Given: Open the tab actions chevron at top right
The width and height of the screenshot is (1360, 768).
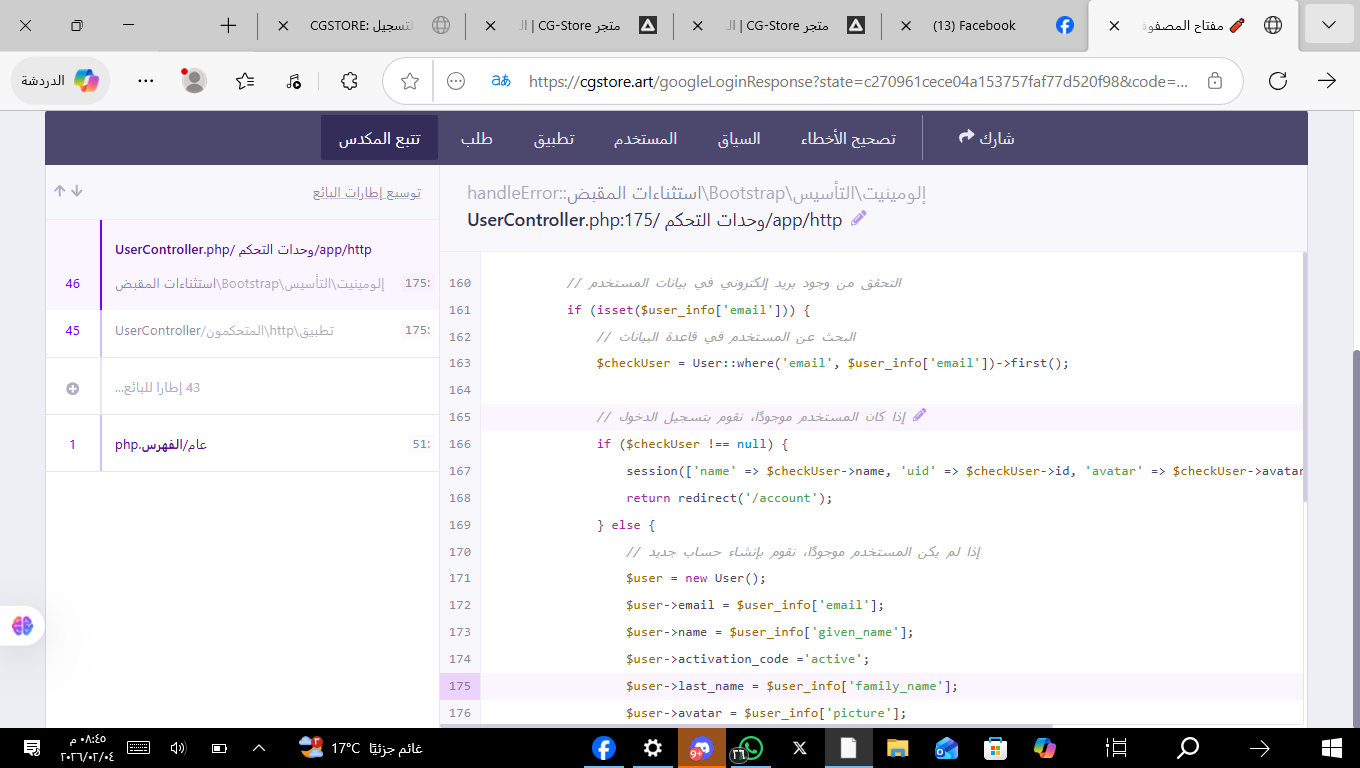Looking at the screenshot, I should pyautogui.click(x=1329, y=24).
